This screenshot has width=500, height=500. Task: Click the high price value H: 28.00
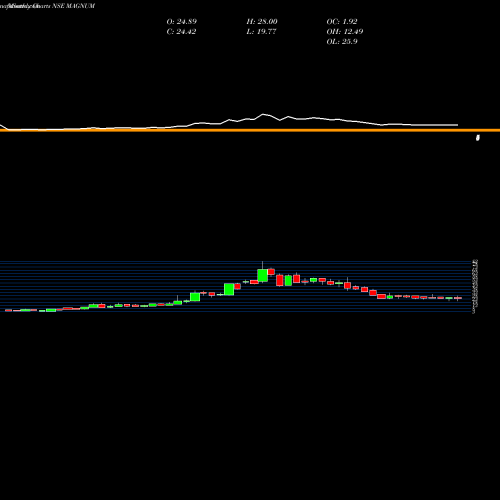click(262, 21)
